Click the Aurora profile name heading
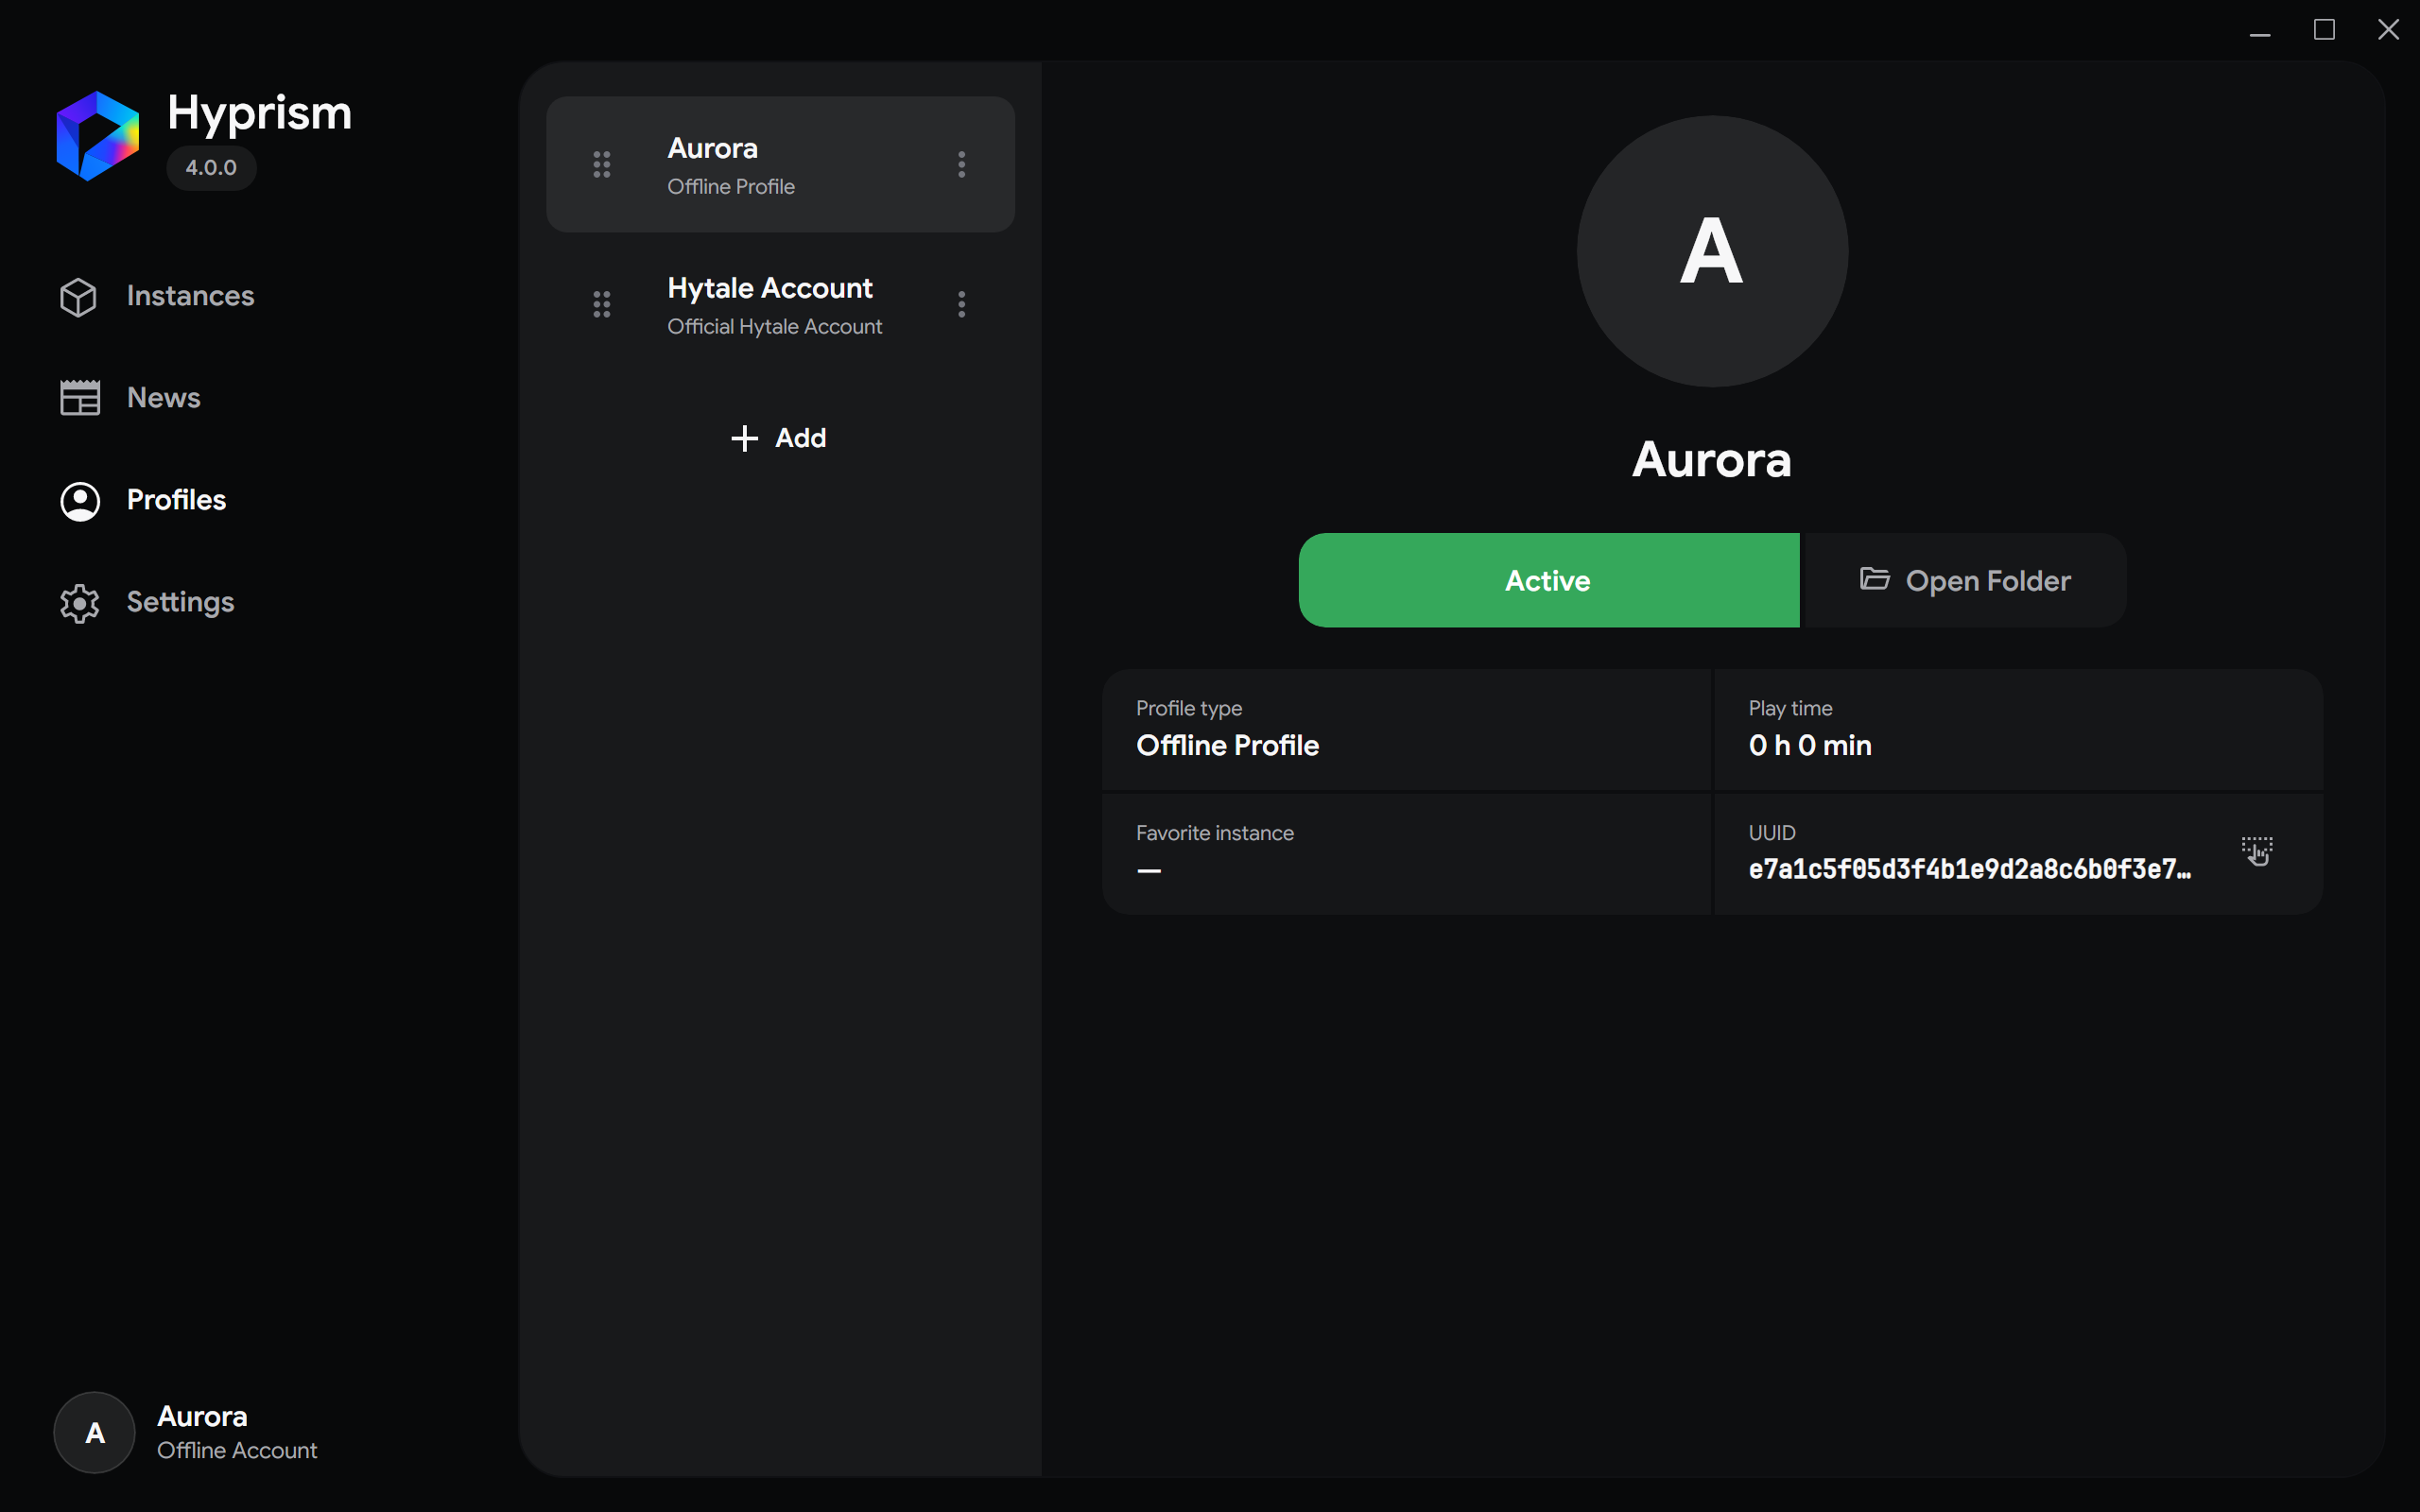Image resolution: width=2420 pixels, height=1512 pixels. click(x=1712, y=460)
